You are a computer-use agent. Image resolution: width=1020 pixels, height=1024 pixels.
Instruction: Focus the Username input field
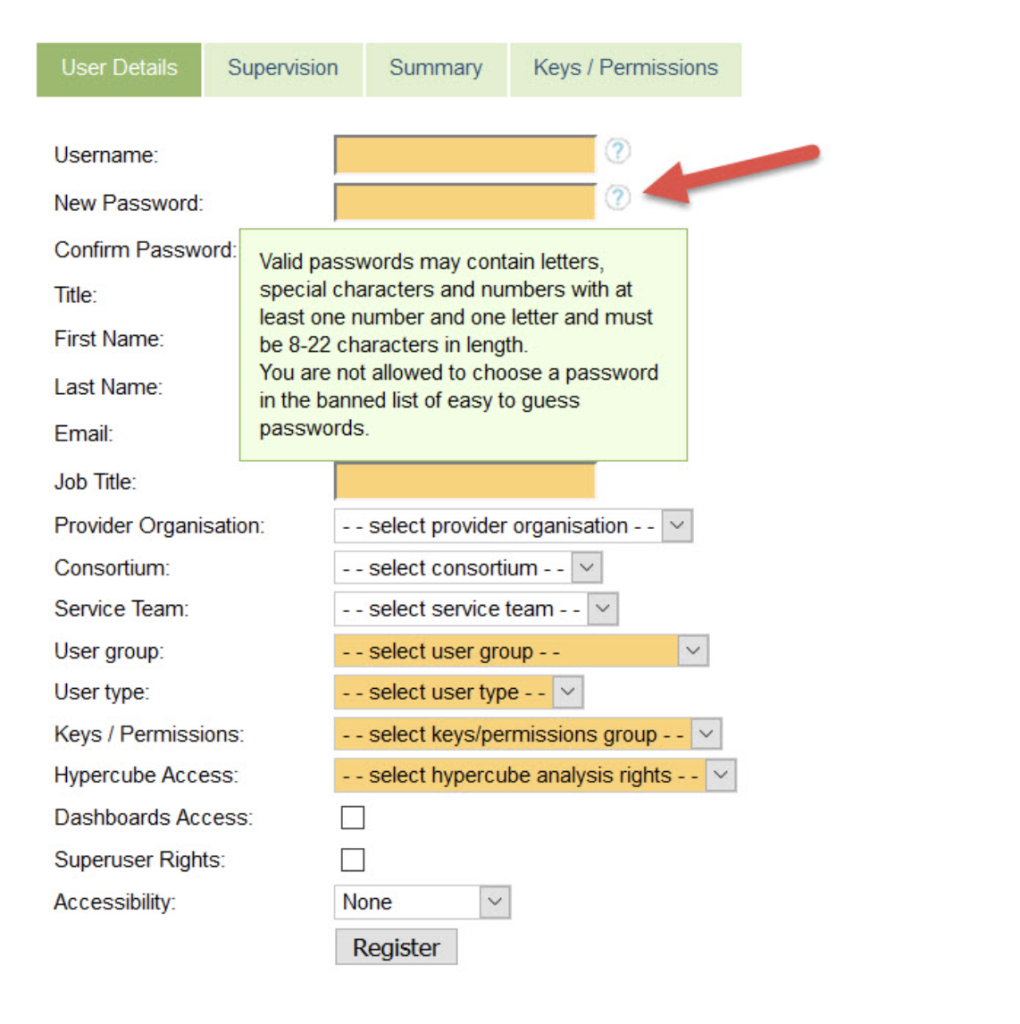(x=465, y=155)
